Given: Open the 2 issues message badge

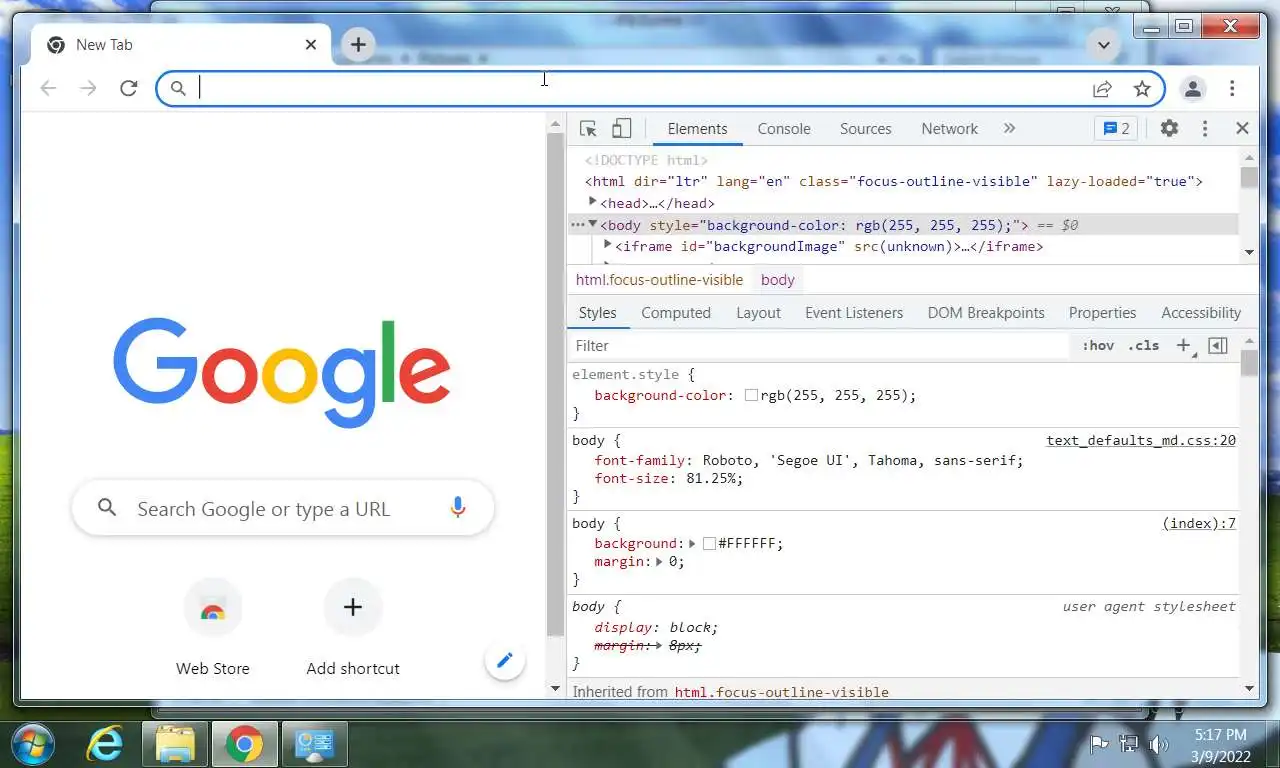Looking at the screenshot, I should tap(1116, 128).
